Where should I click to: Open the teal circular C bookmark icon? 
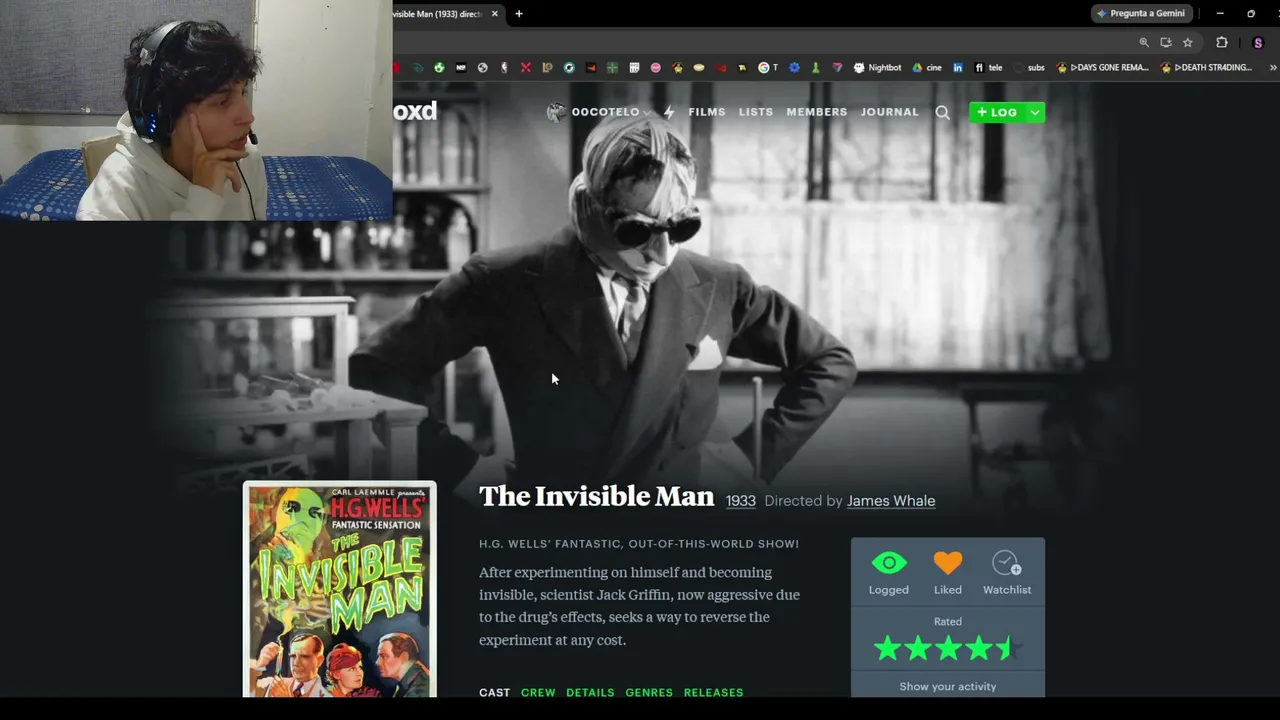click(569, 68)
